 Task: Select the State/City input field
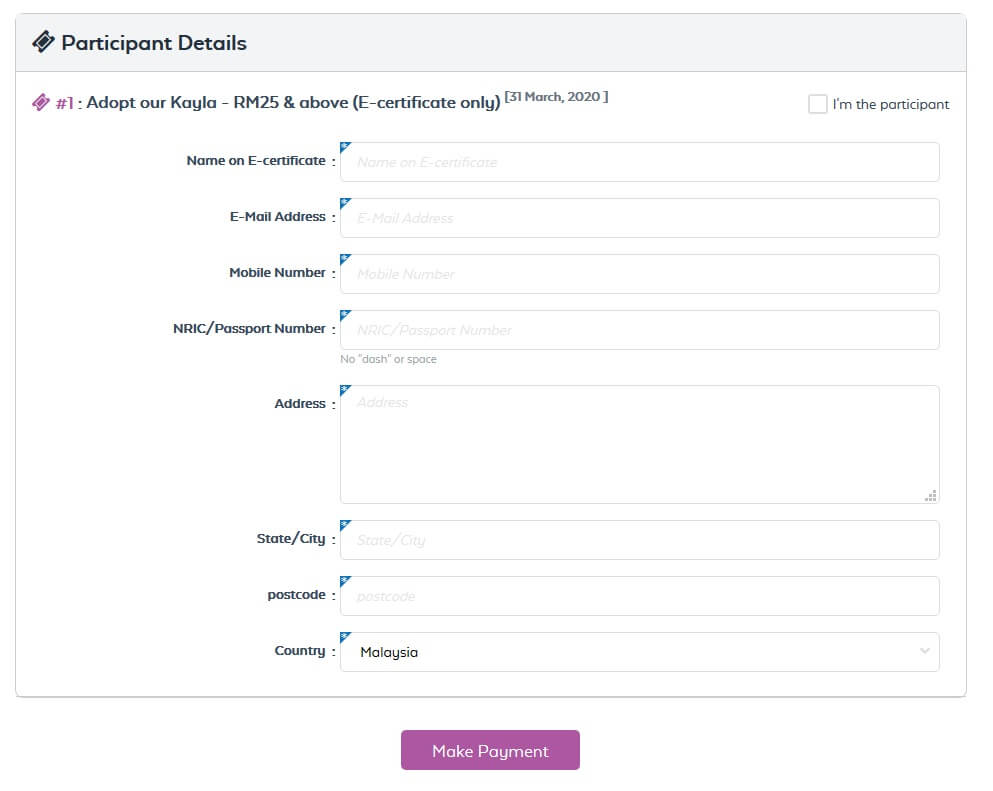[640, 540]
